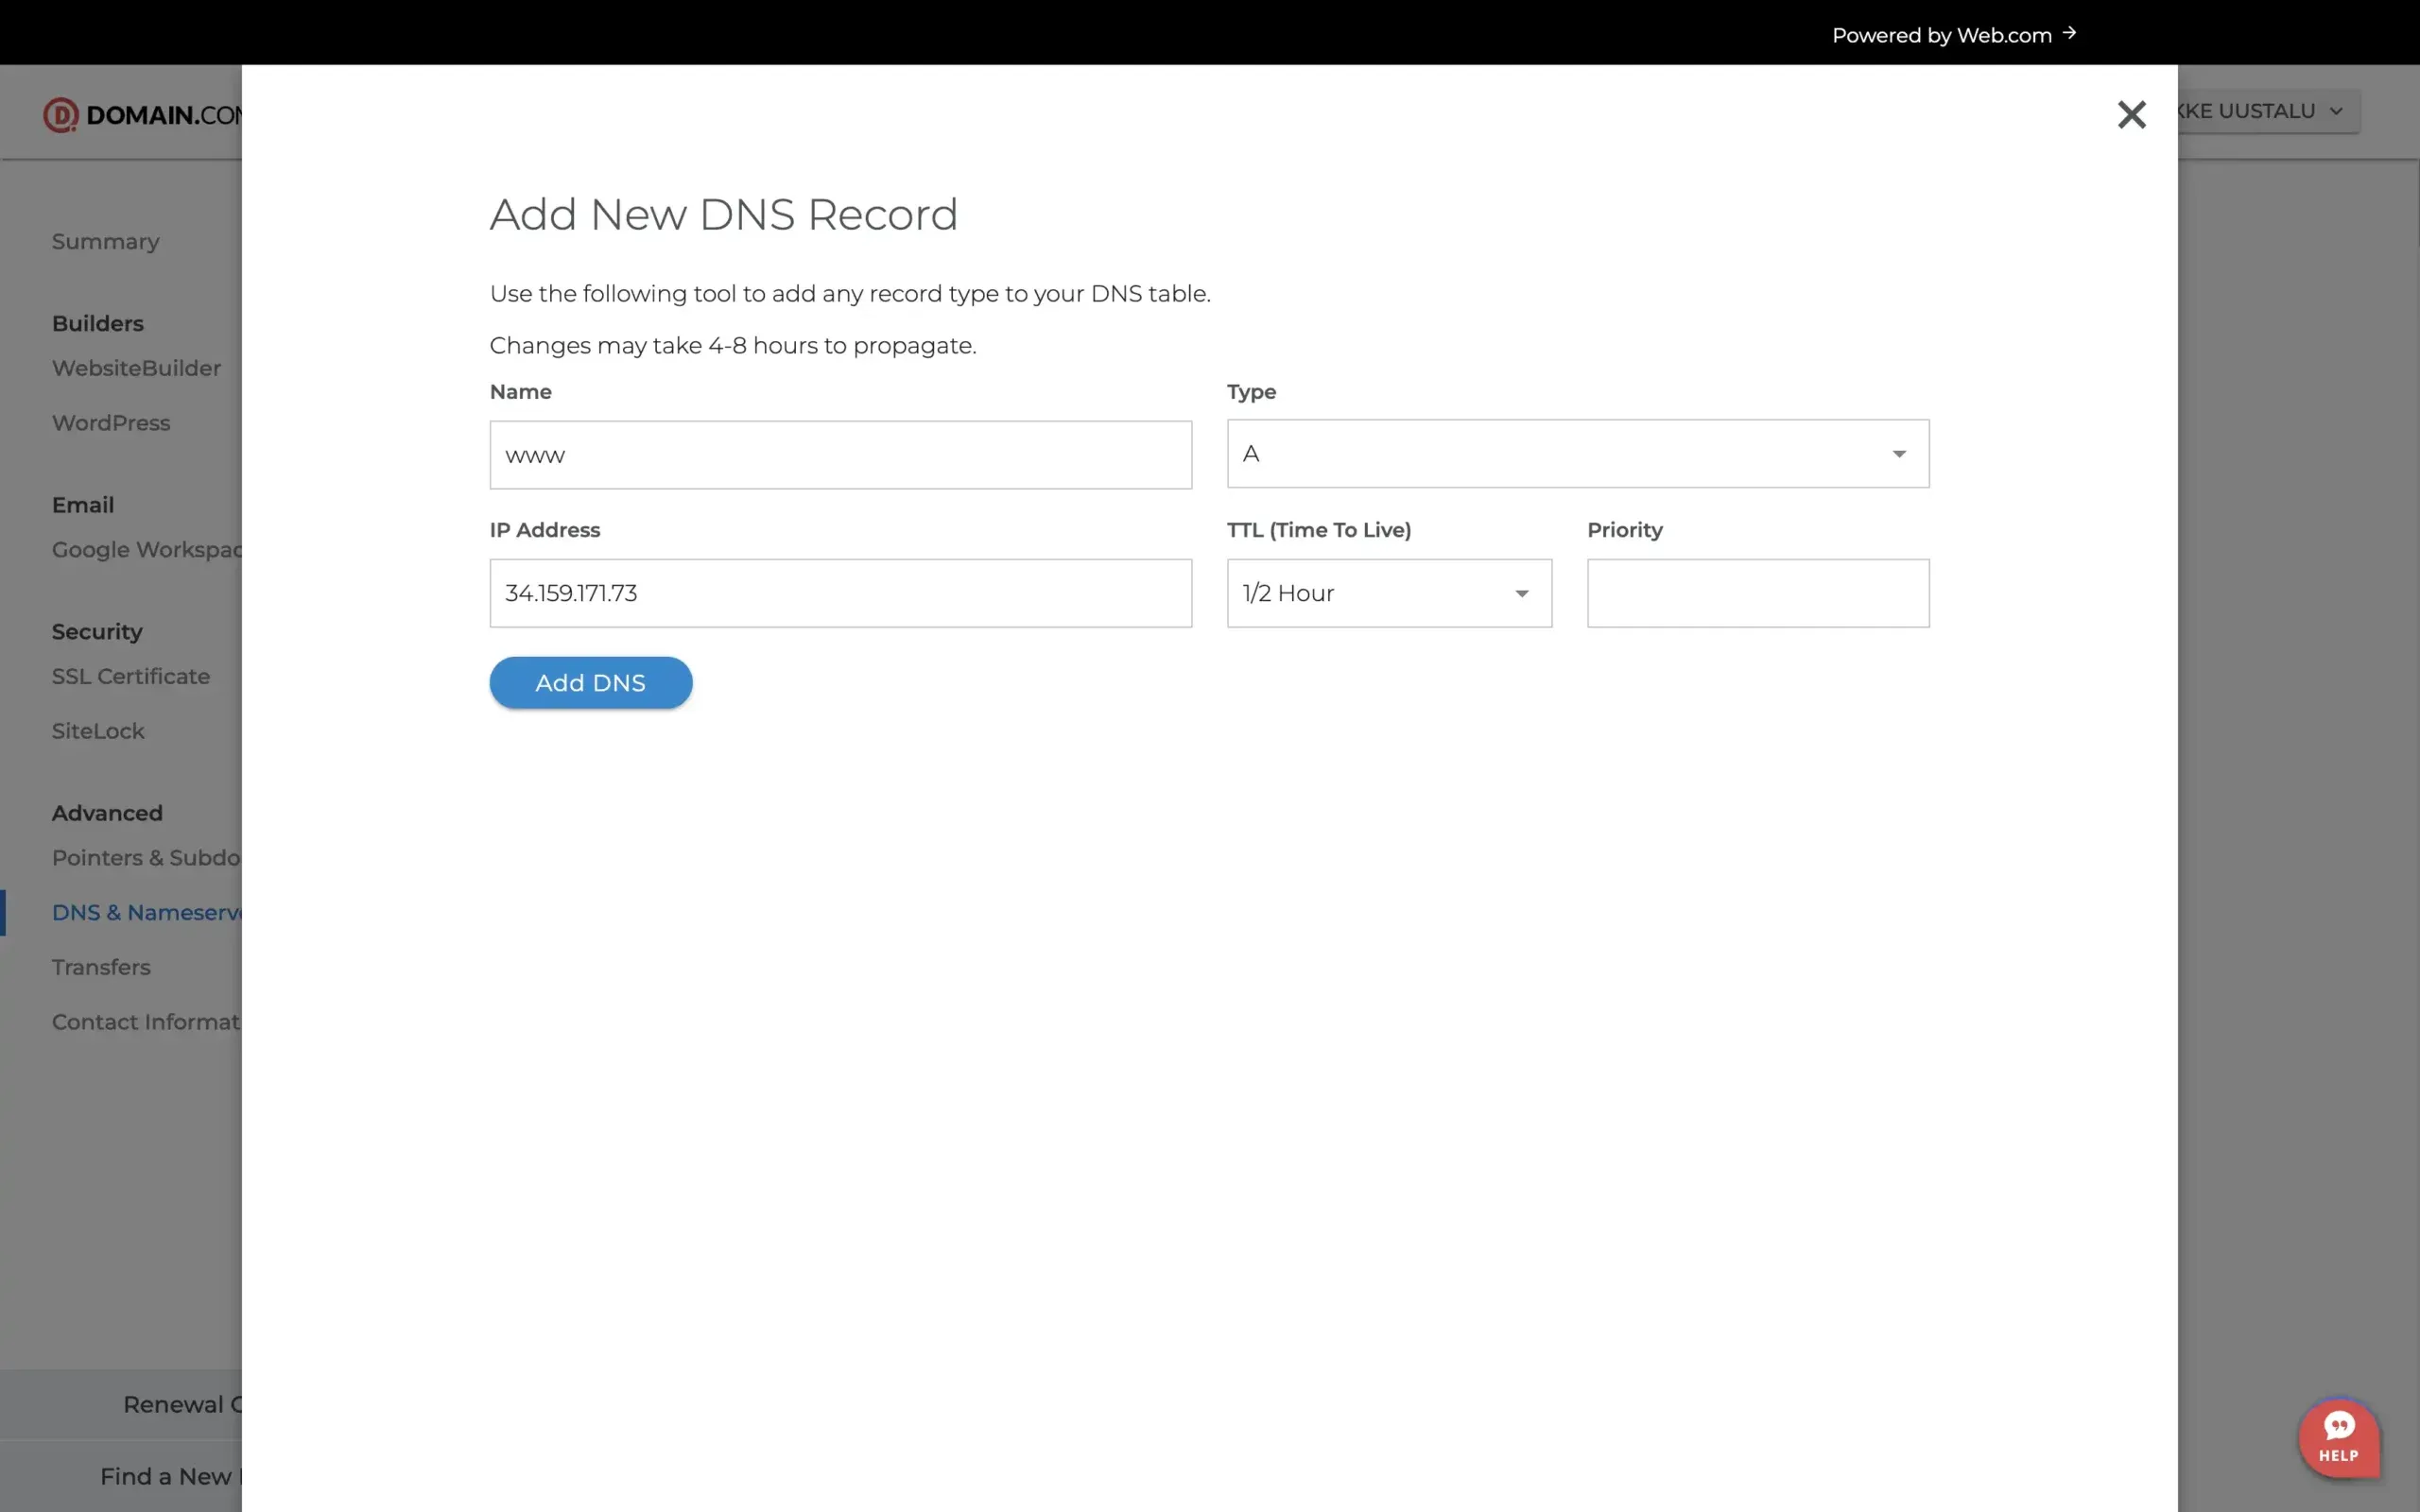Select DNS & Nameservers in the sidebar

point(146,912)
